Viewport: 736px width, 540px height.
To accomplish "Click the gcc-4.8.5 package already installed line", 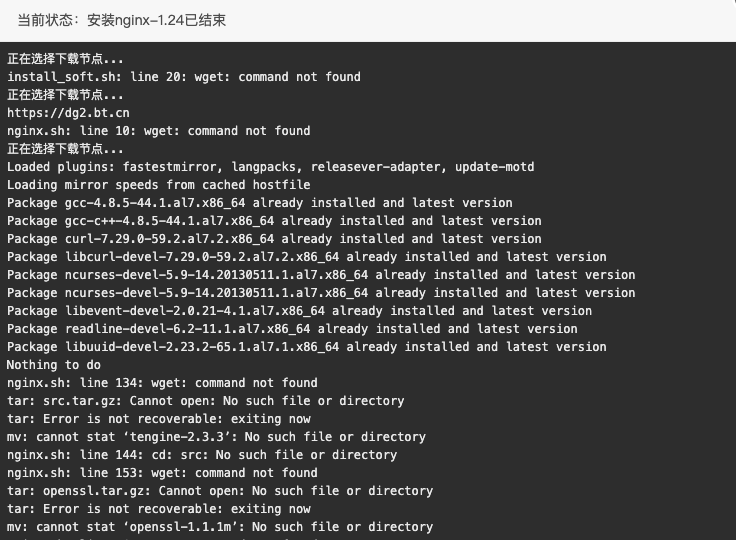I will point(260,203).
